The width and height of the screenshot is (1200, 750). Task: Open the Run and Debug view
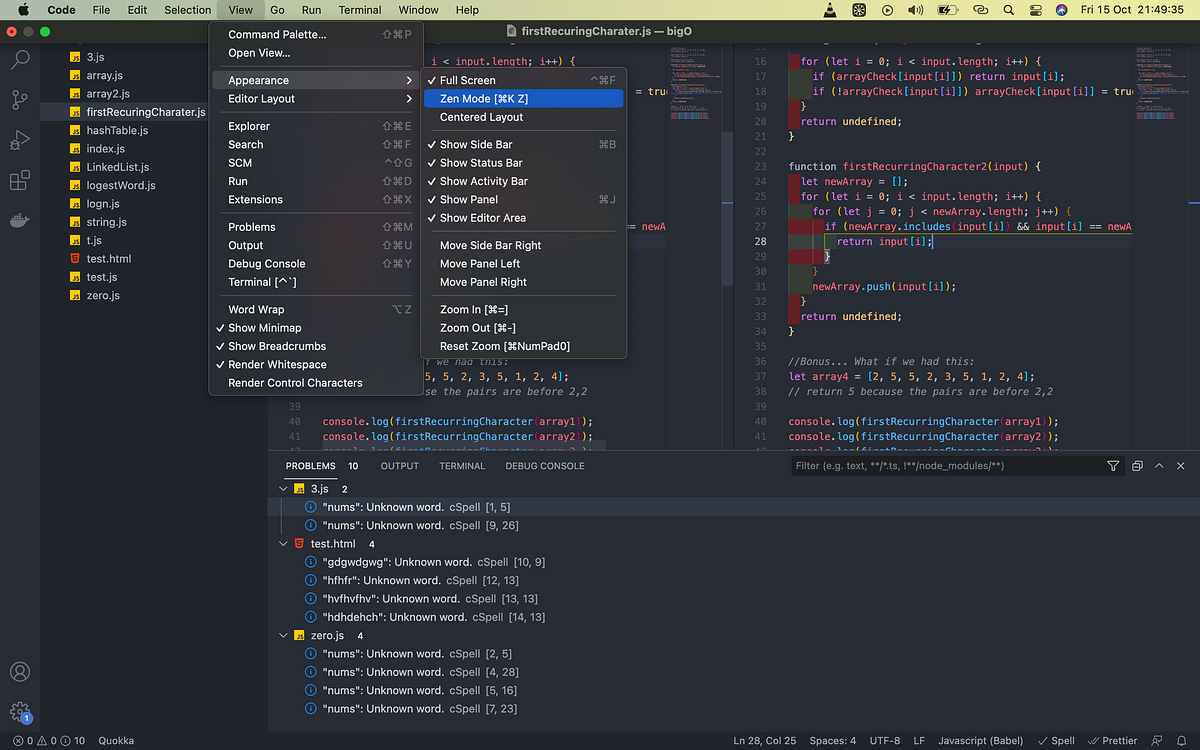pos(20,140)
